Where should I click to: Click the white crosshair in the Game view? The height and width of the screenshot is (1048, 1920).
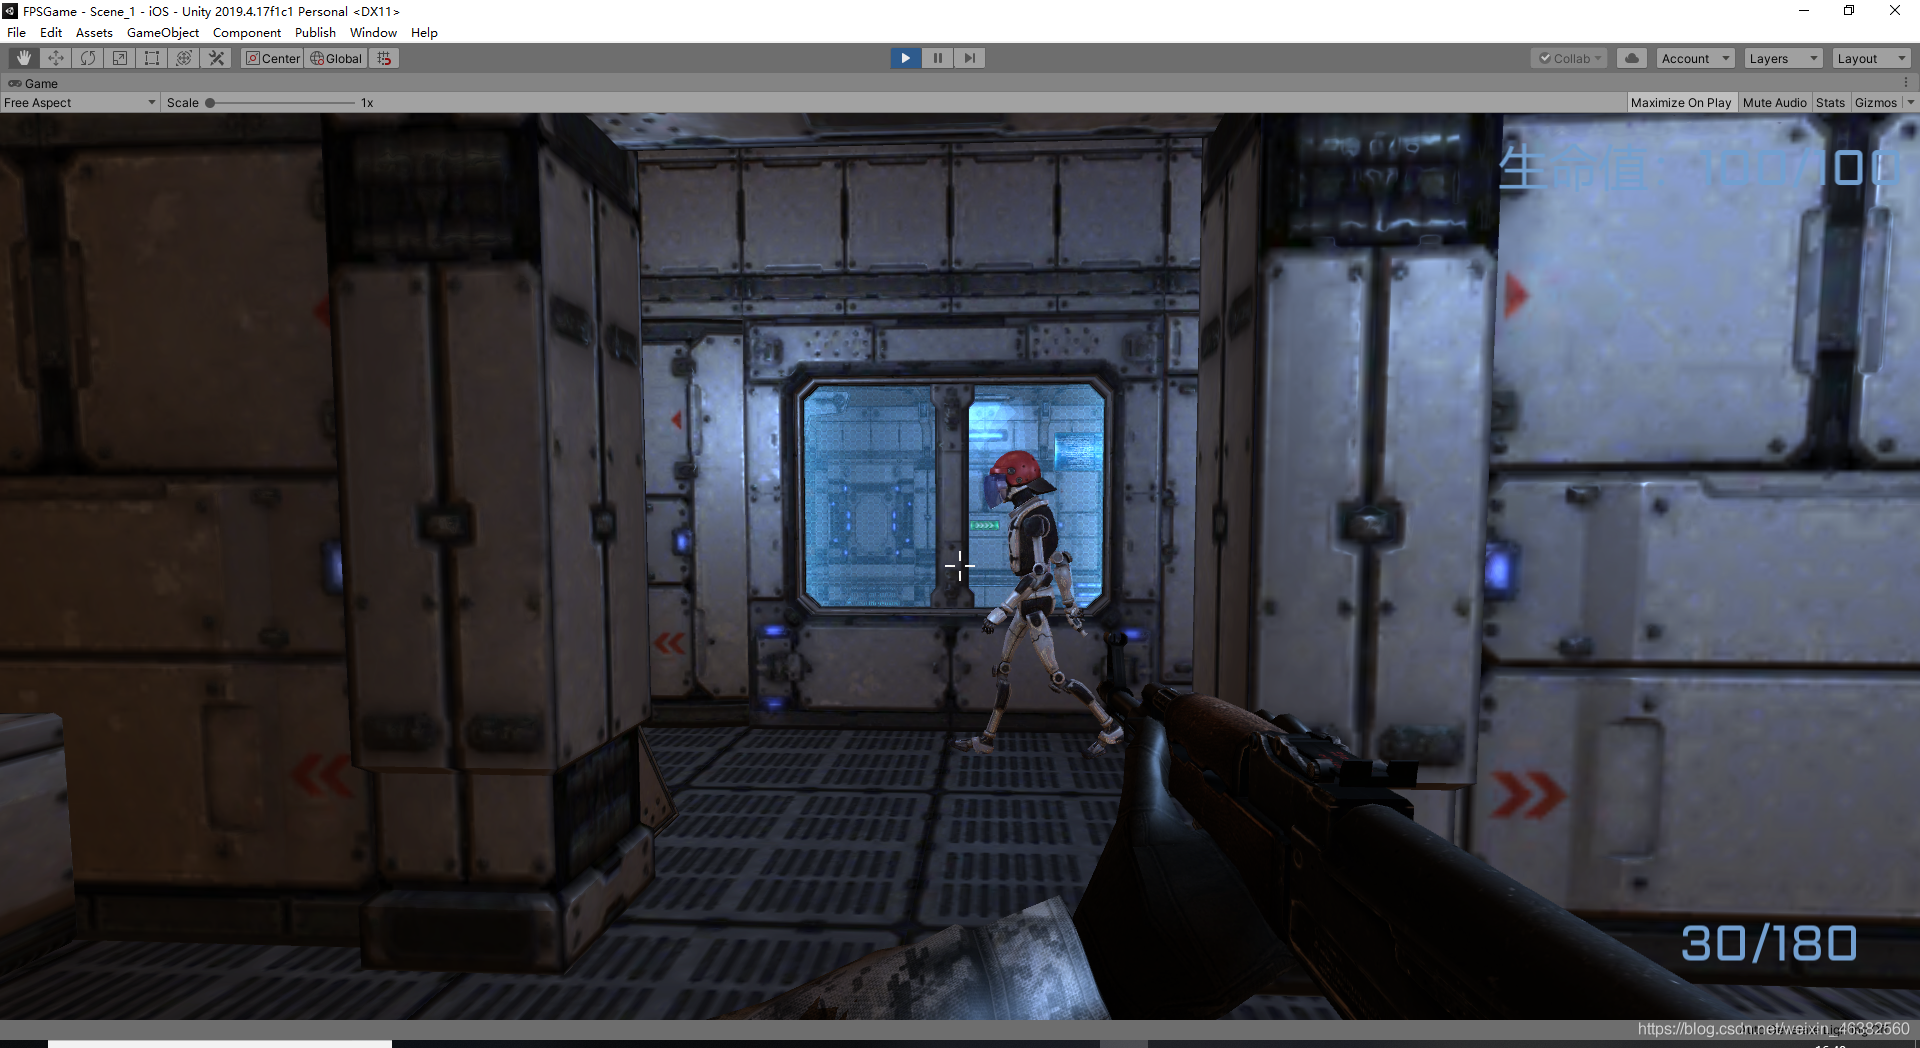click(x=960, y=566)
